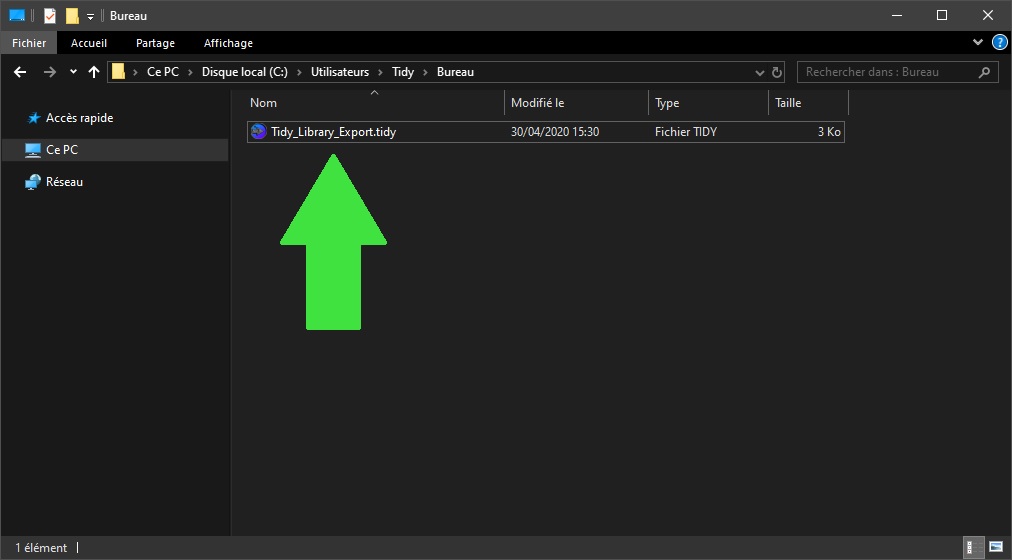
Task: Click the Forward navigation arrow
Action: click(50, 72)
